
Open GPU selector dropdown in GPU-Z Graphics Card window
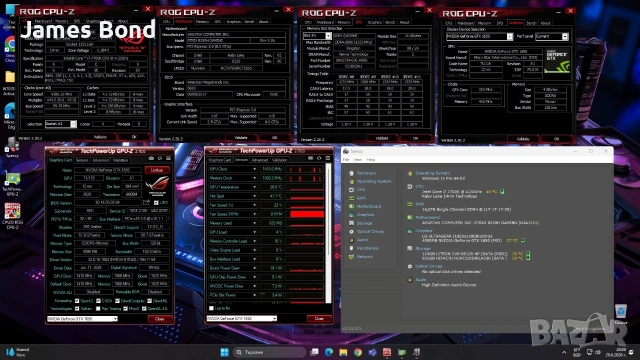pos(82,319)
